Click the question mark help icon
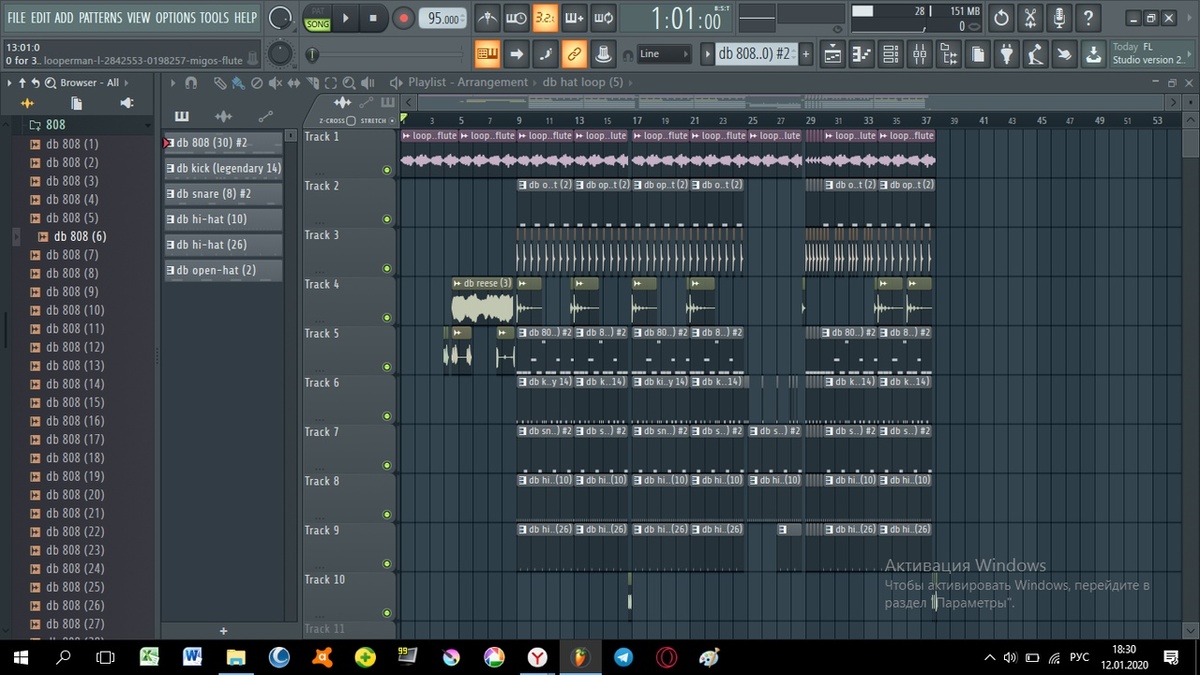This screenshot has width=1200, height=675. pos(1089,18)
